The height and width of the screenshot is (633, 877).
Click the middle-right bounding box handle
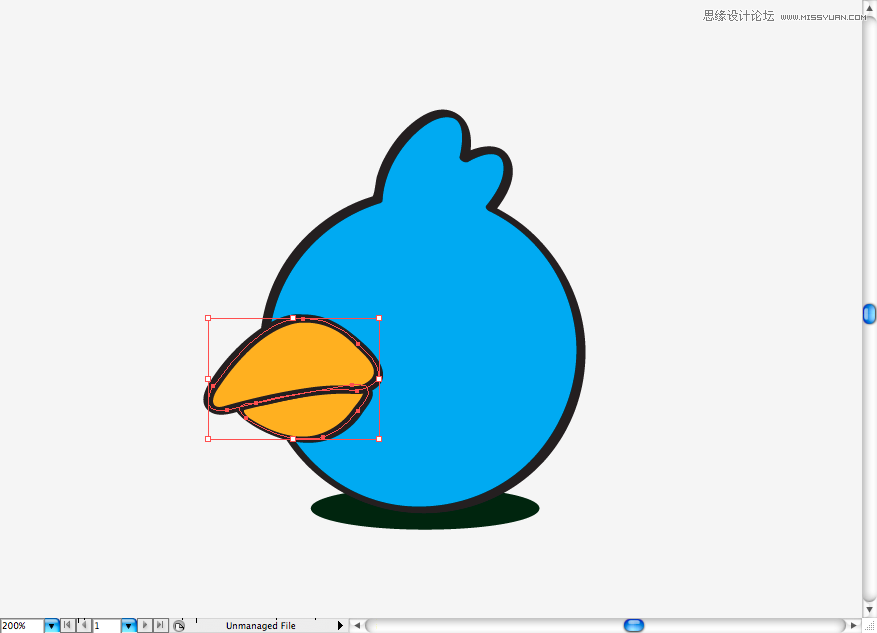click(379, 379)
